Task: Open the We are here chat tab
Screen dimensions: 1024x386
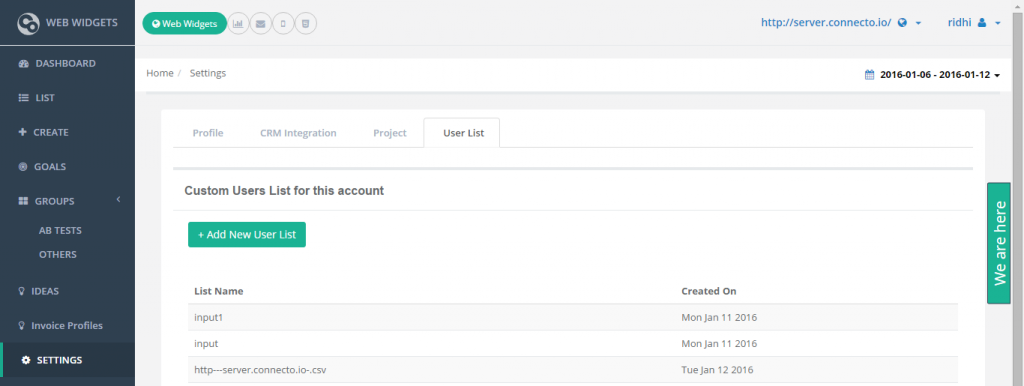Action: pyautogui.click(x=999, y=243)
